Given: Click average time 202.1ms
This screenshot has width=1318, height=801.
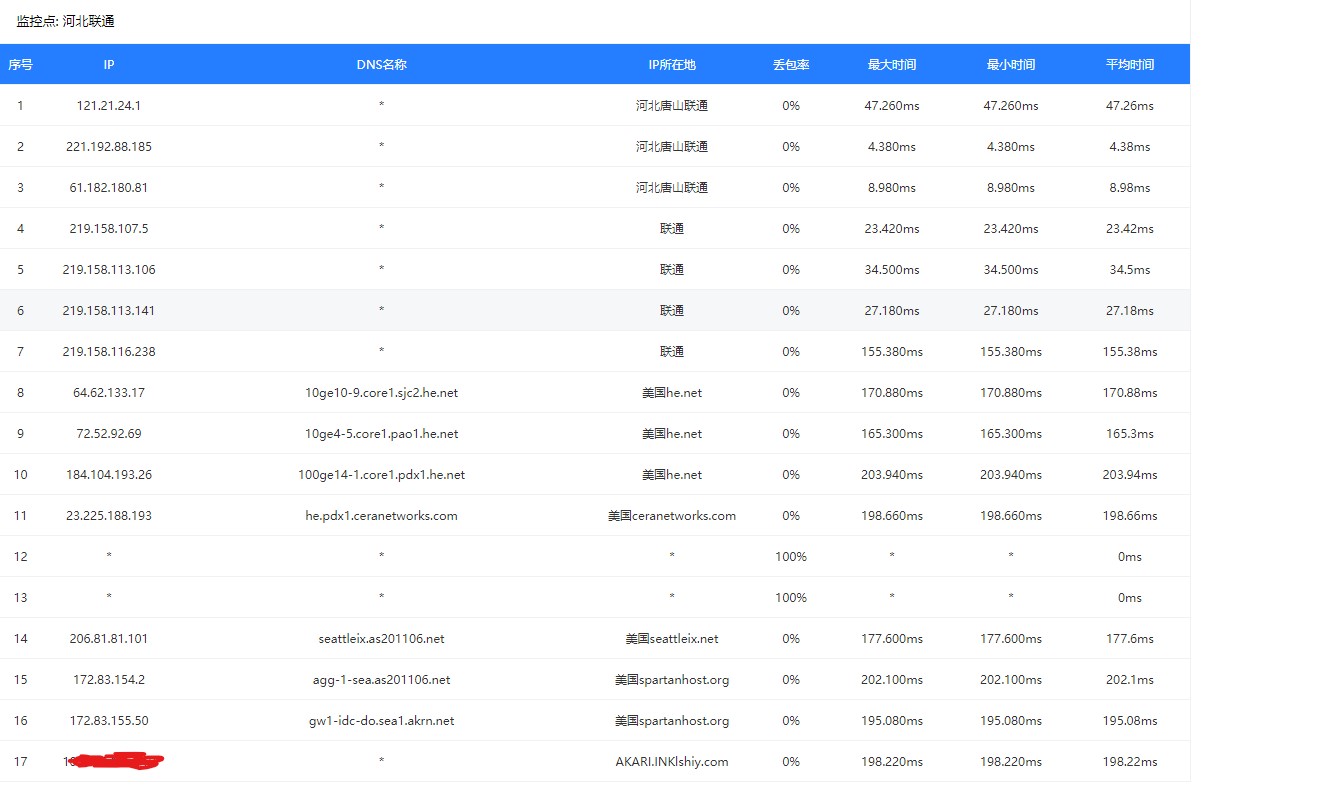Looking at the screenshot, I should point(1130,679).
